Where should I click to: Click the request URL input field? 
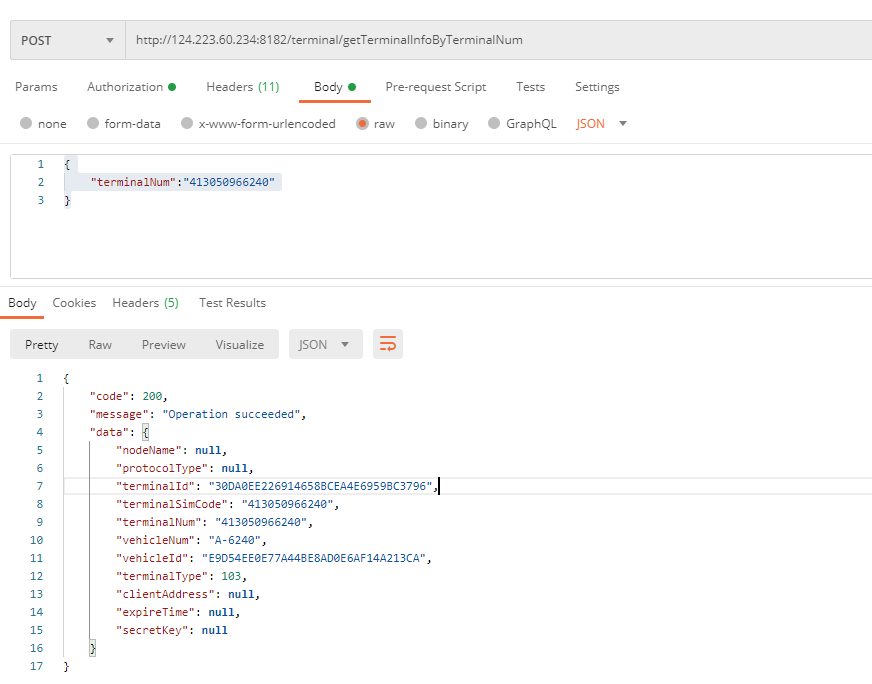[x=498, y=41]
